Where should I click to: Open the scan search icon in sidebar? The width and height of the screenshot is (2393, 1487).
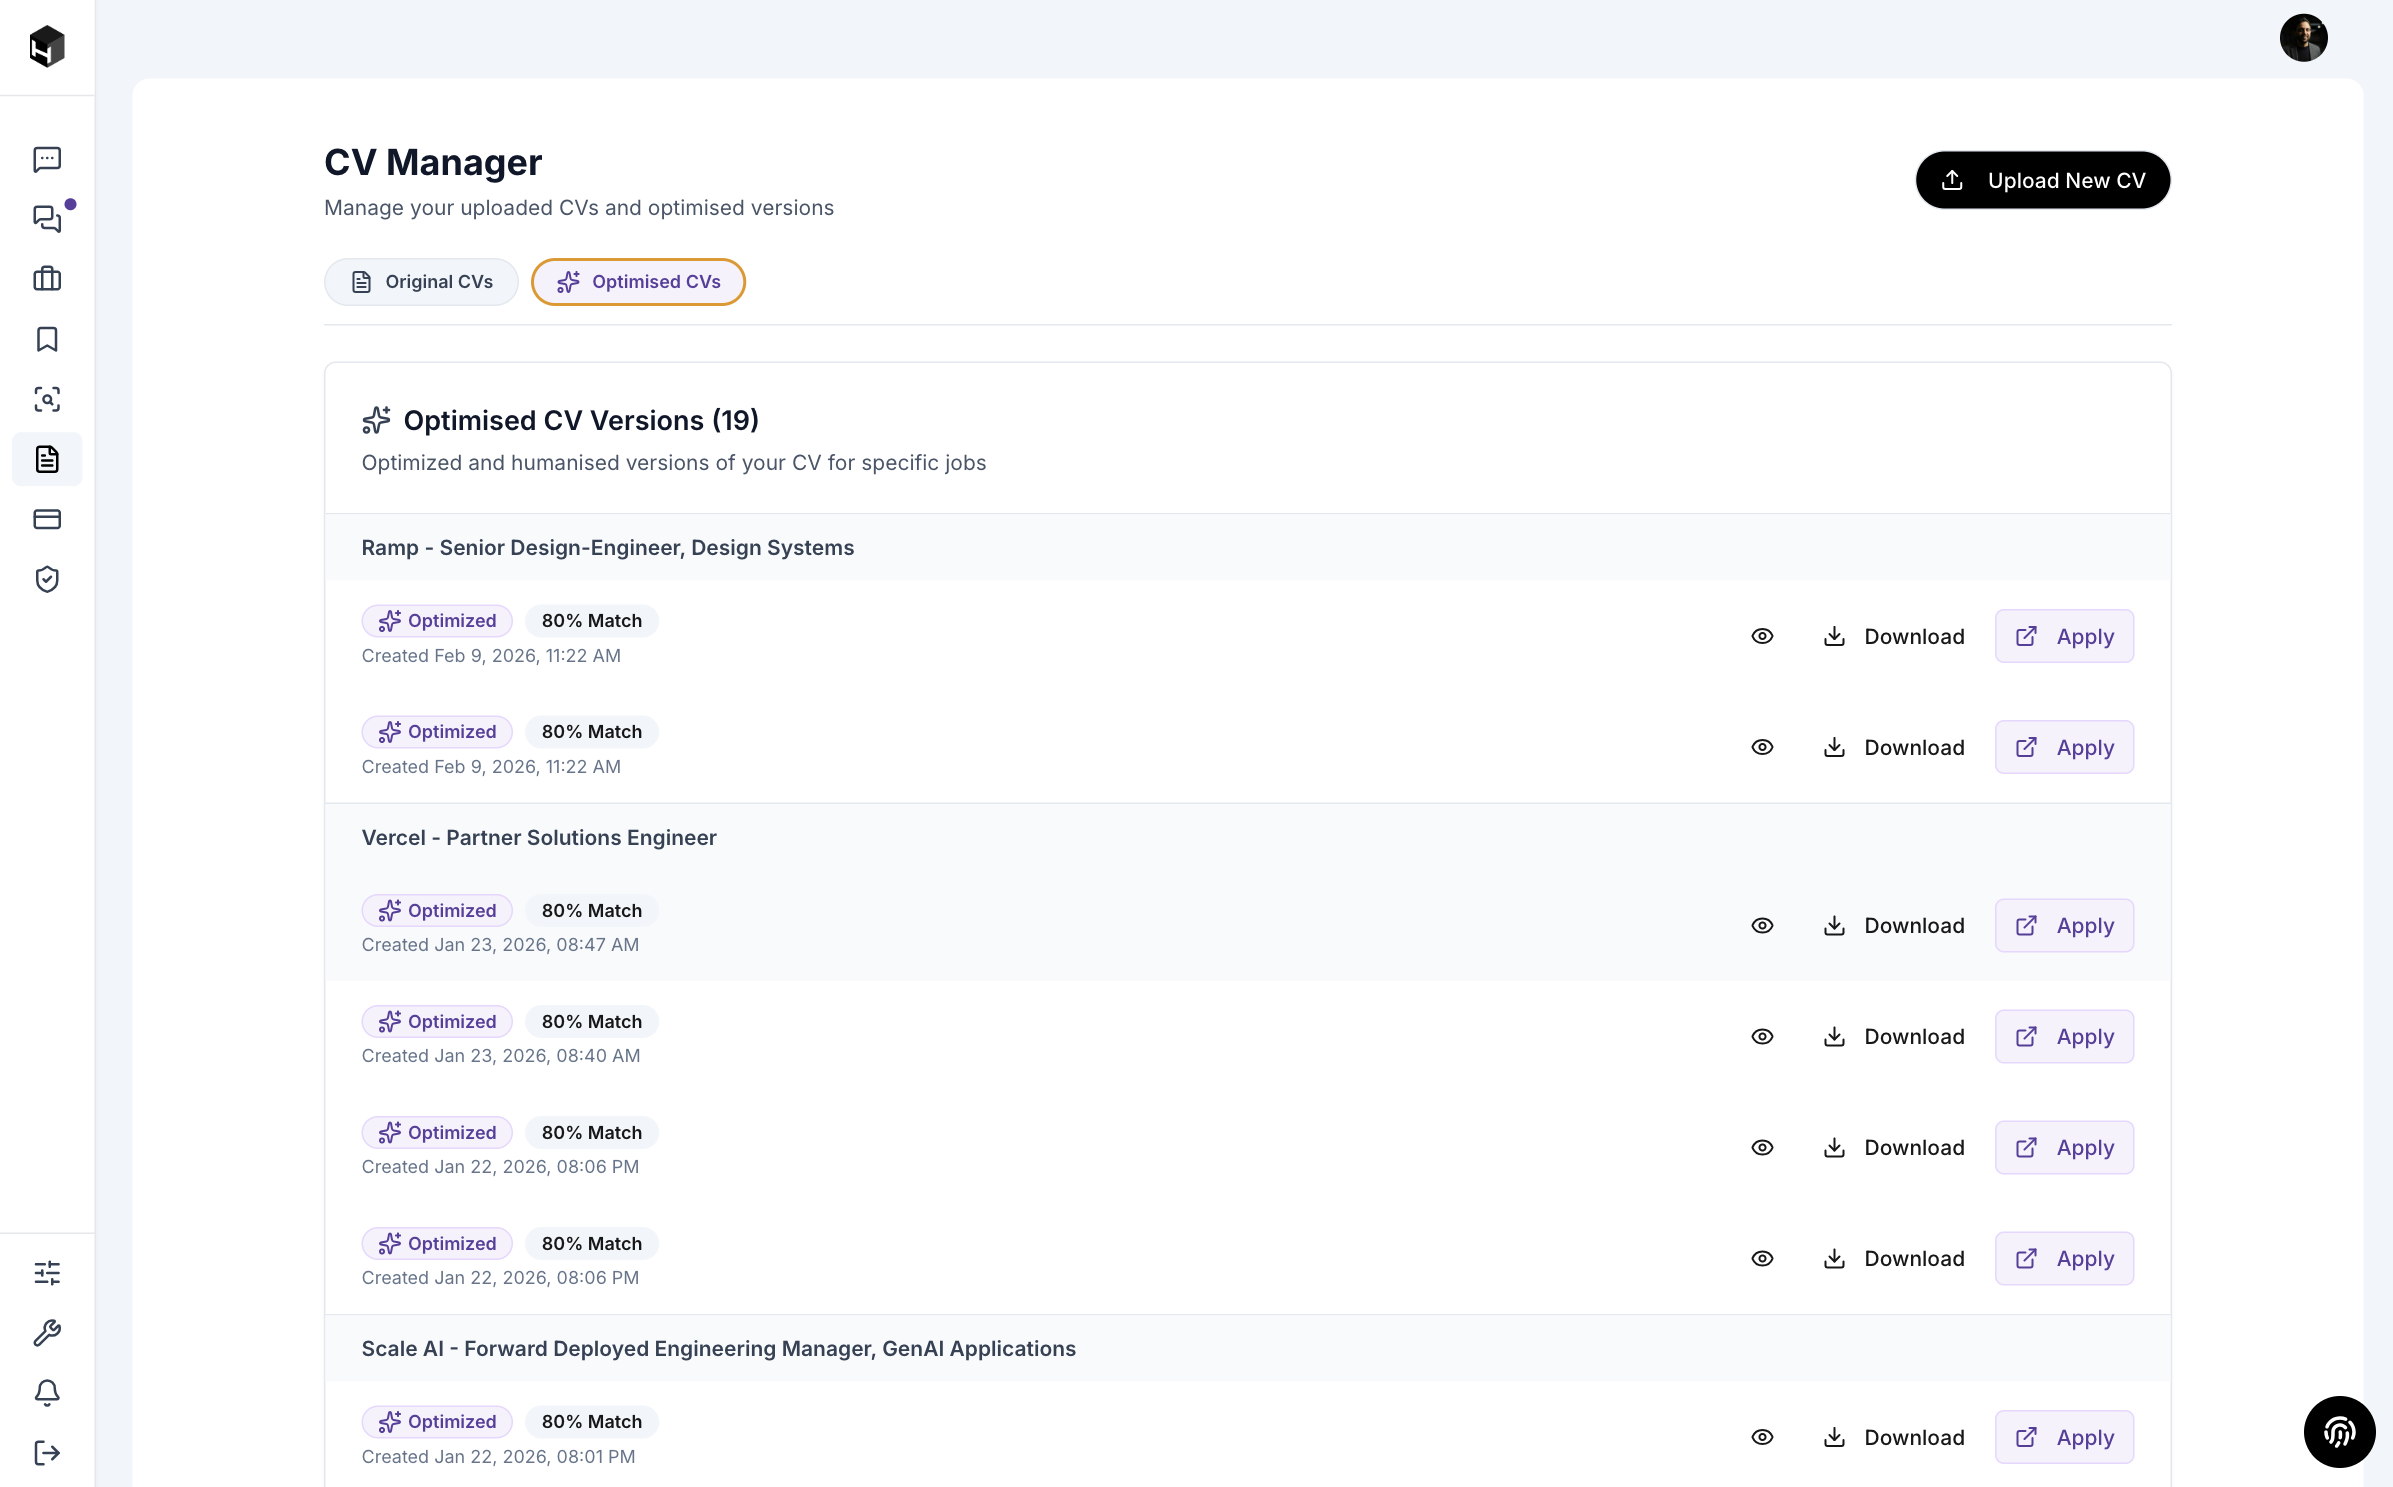point(47,399)
